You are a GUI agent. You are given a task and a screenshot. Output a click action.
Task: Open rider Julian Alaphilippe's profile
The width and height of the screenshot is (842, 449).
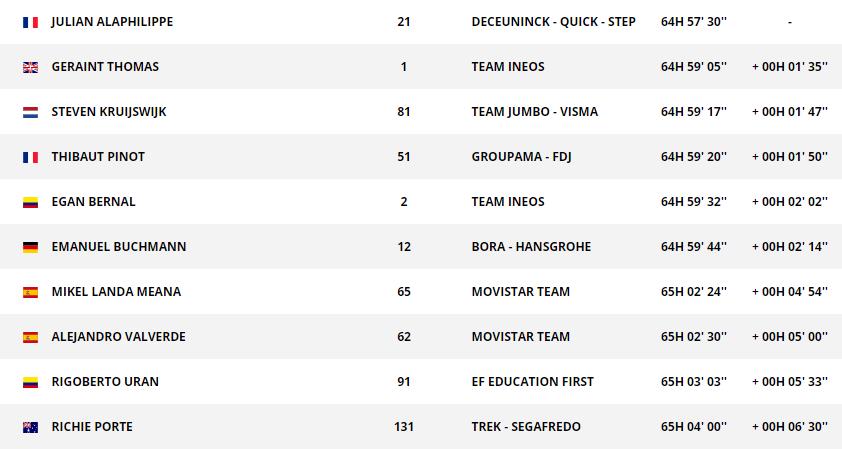point(112,22)
